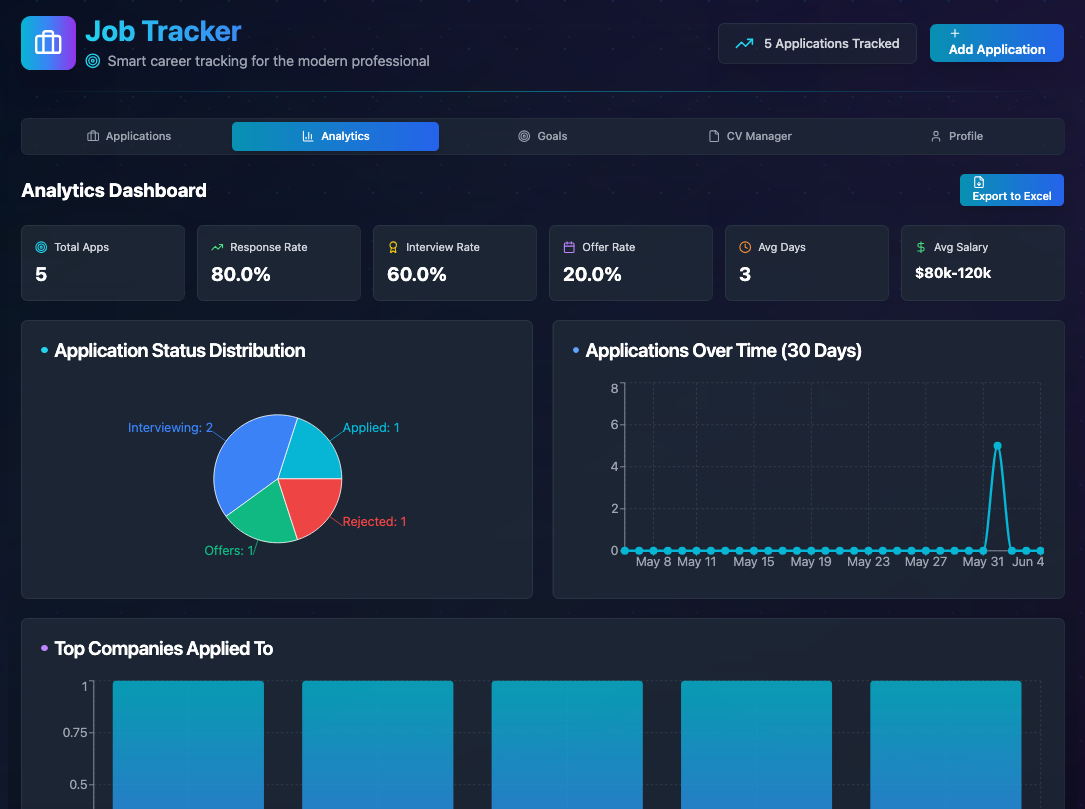1085x809 pixels.
Task: Click the dollar icon on Avg Salary card
Action: (921, 247)
